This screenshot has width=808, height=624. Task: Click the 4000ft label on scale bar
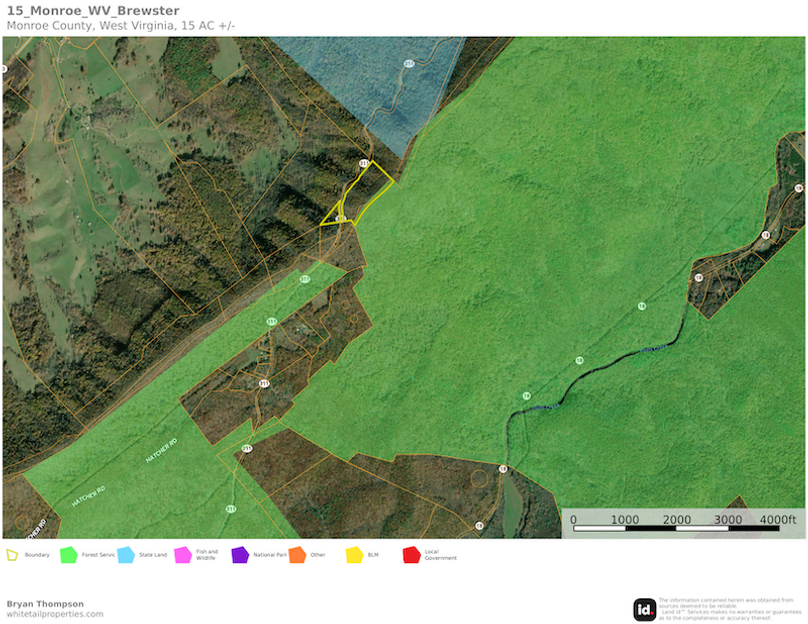point(776,520)
